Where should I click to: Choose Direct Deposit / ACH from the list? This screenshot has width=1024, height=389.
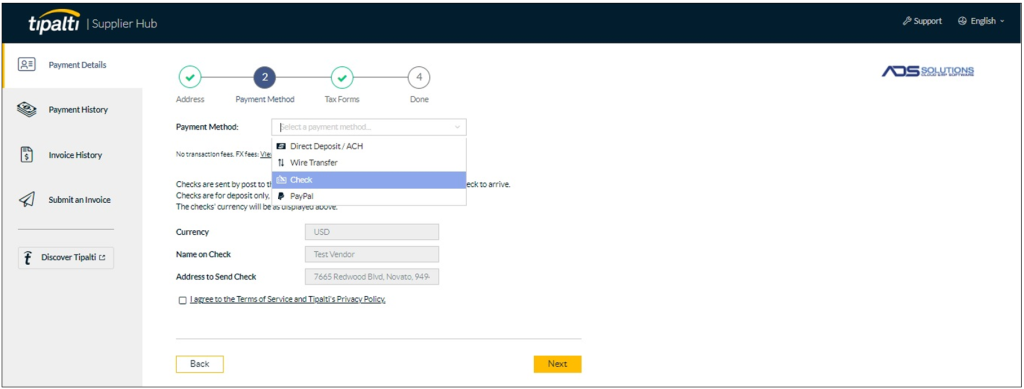(x=369, y=146)
